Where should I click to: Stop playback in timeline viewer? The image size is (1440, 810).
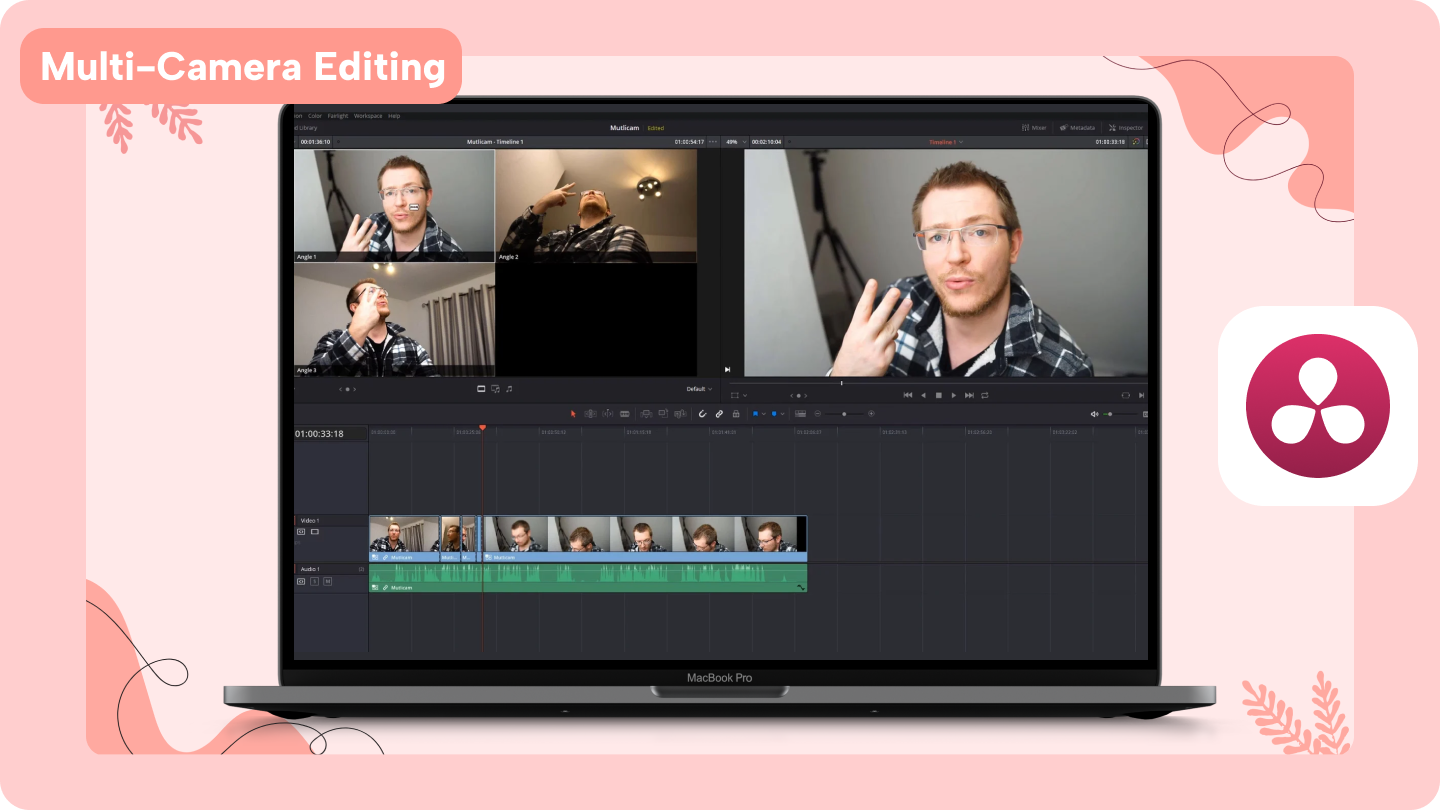click(x=938, y=395)
